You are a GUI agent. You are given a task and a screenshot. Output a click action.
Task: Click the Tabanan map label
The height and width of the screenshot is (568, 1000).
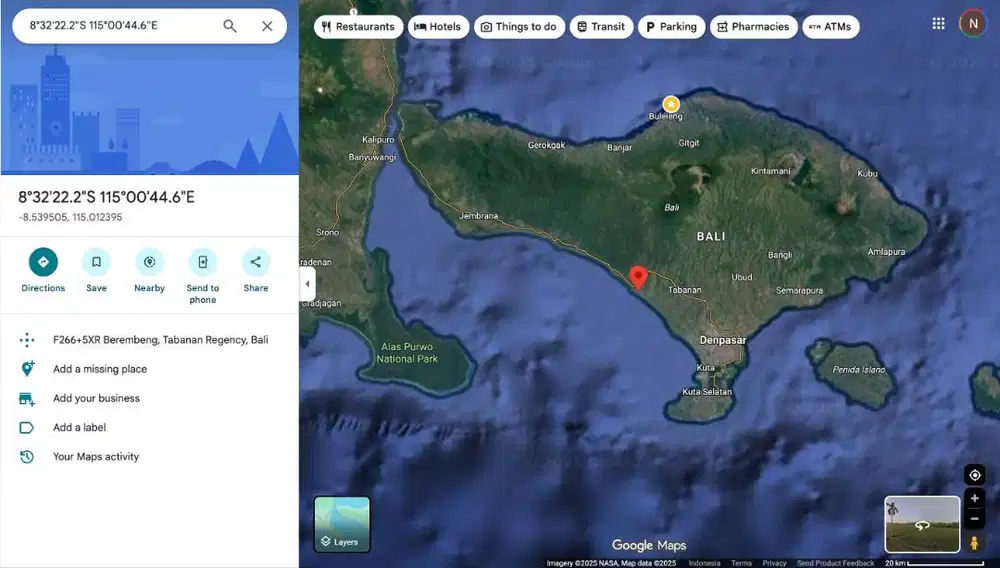click(x=684, y=289)
